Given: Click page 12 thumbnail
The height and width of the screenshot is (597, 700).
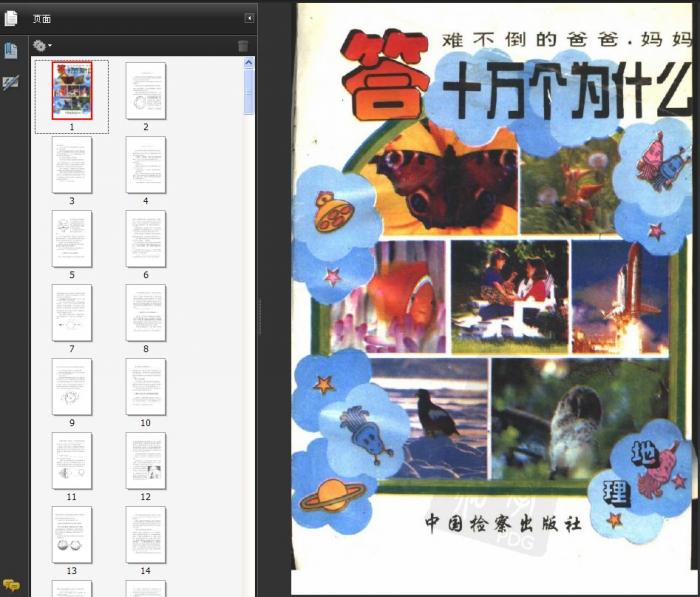Looking at the screenshot, I should (x=145, y=461).
